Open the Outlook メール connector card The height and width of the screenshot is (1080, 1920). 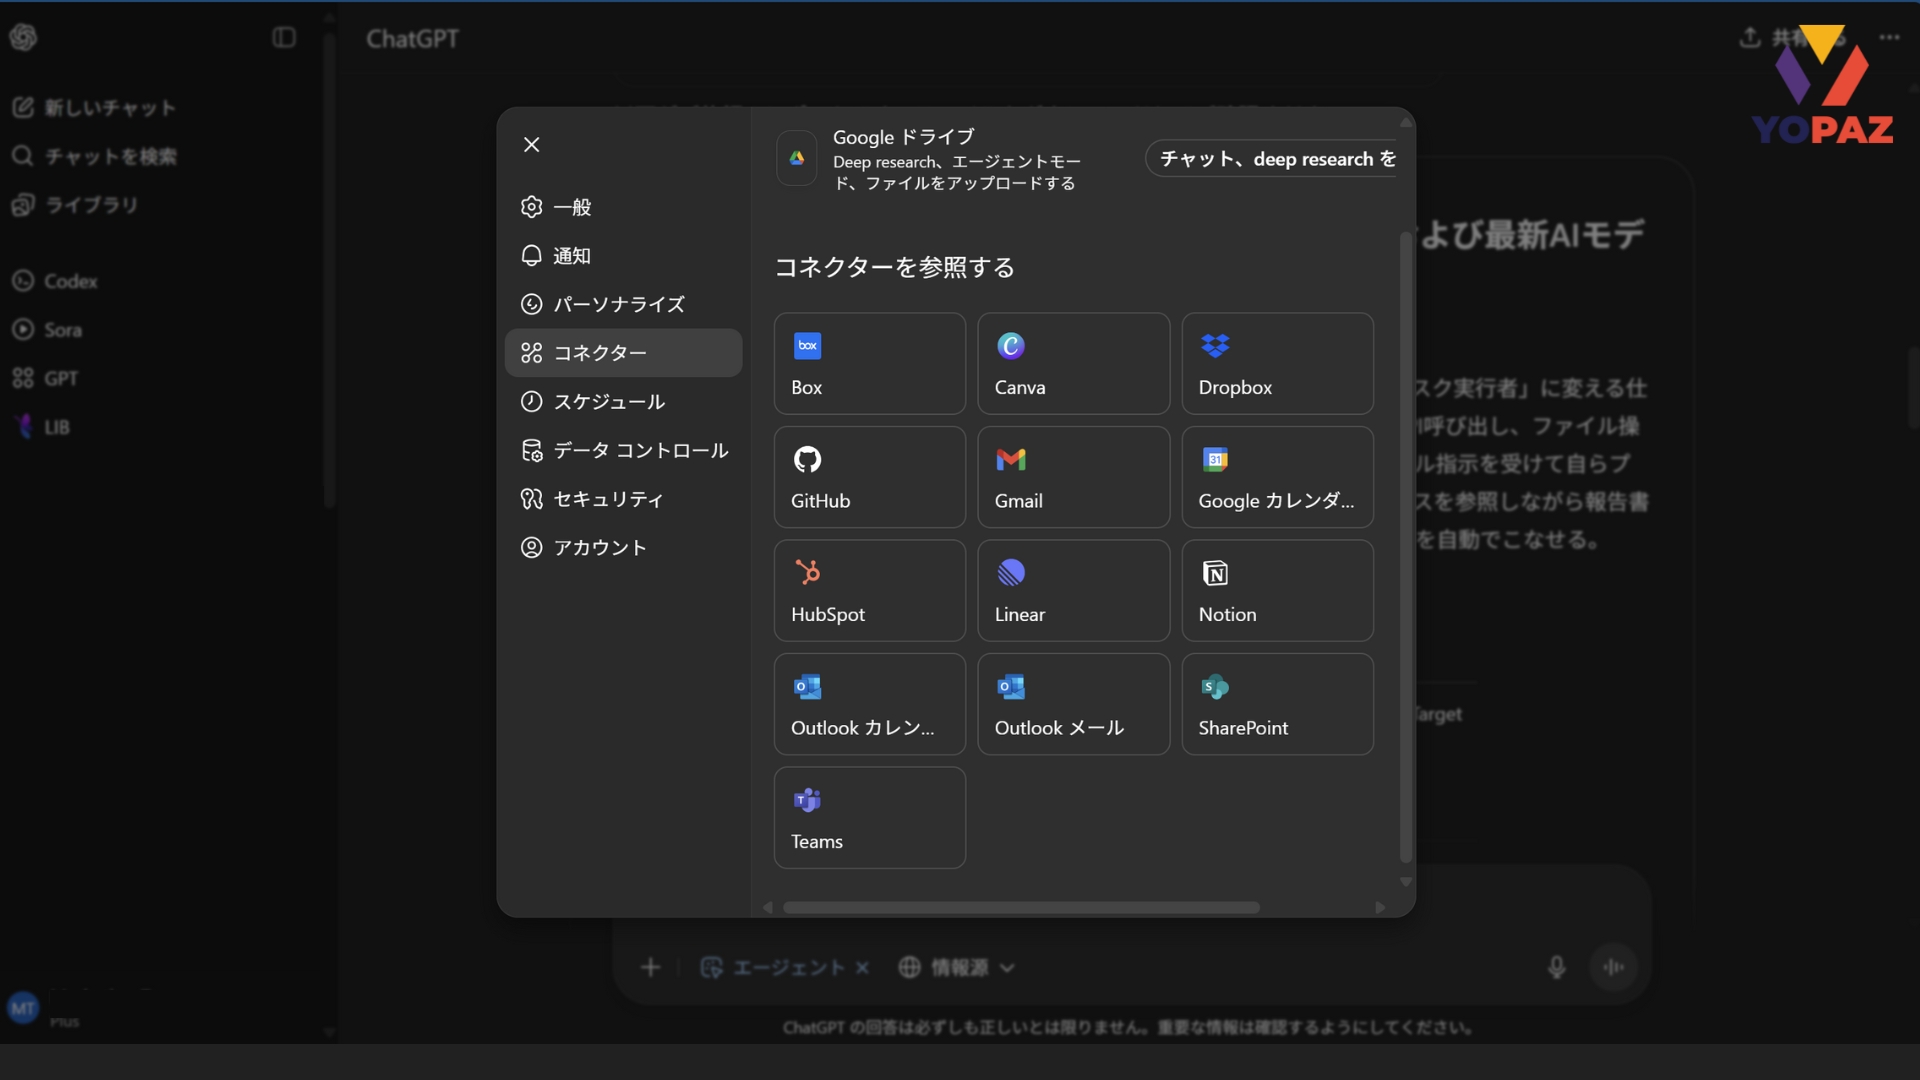[1073, 704]
